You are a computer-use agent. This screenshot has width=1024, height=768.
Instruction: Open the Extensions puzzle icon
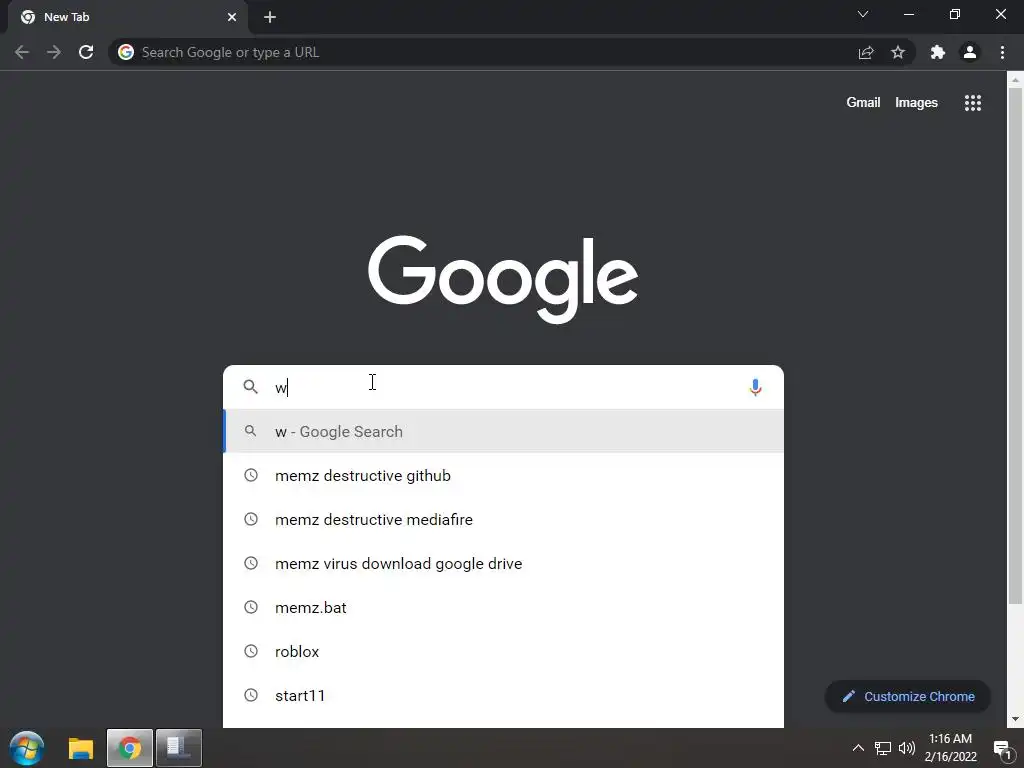(x=938, y=52)
